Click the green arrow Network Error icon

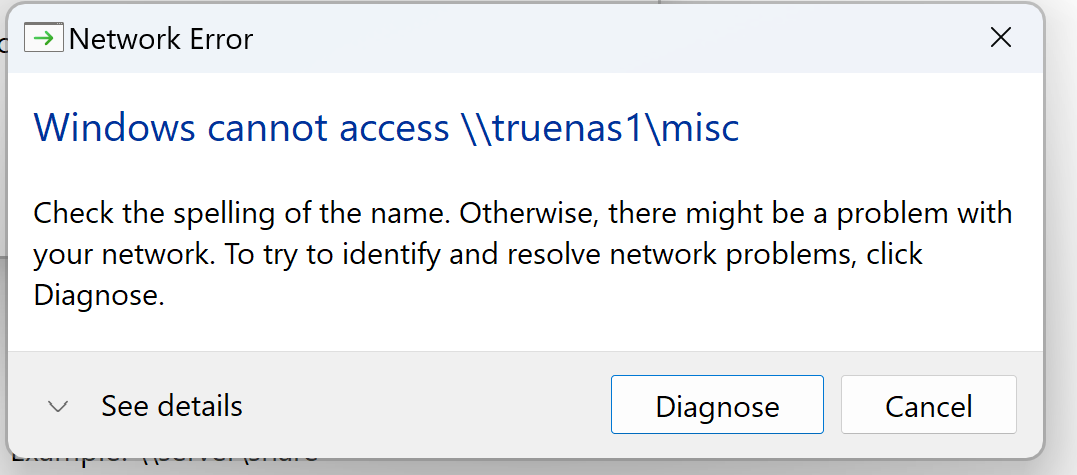(x=43, y=39)
